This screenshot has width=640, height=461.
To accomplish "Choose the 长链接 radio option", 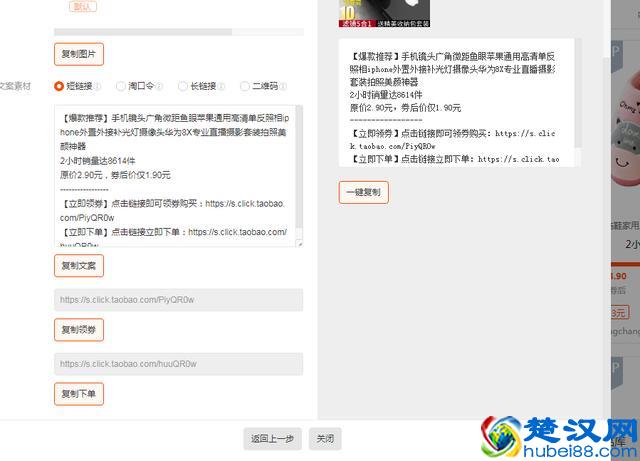I will tap(183, 86).
